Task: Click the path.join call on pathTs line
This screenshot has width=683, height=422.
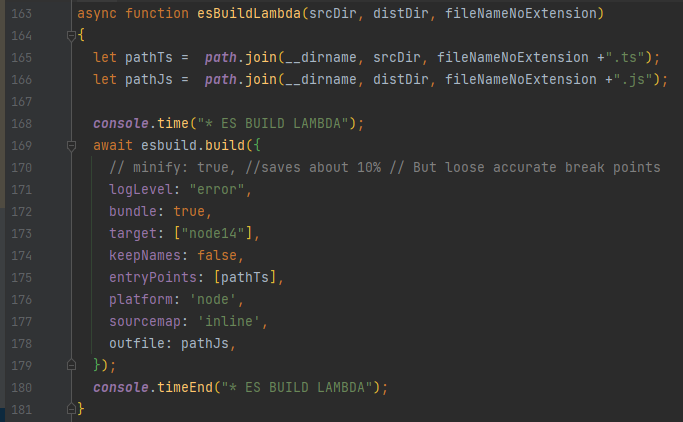Action: coord(241,57)
